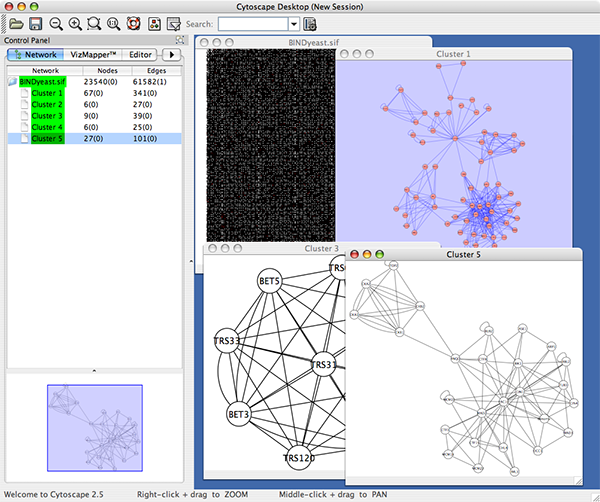600x502 pixels.
Task: Click the Zoom Out magnifier icon
Action: coord(55,23)
